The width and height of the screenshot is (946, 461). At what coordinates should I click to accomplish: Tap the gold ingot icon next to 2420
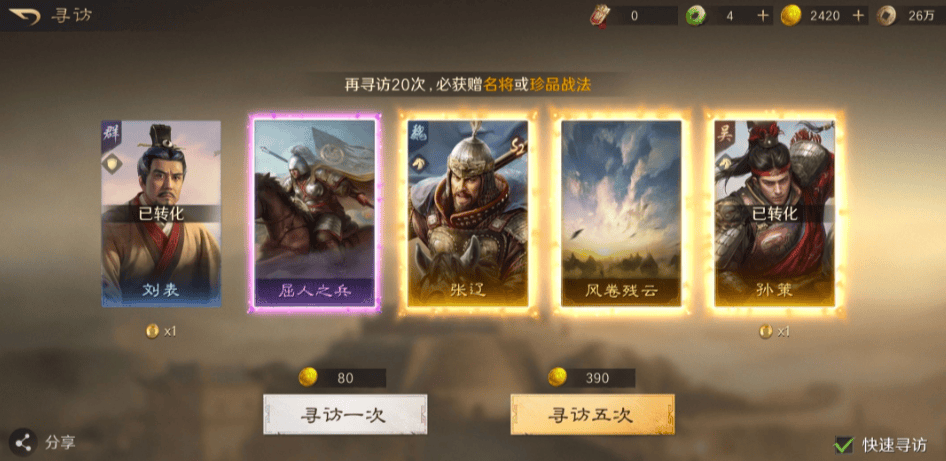click(790, 16)
